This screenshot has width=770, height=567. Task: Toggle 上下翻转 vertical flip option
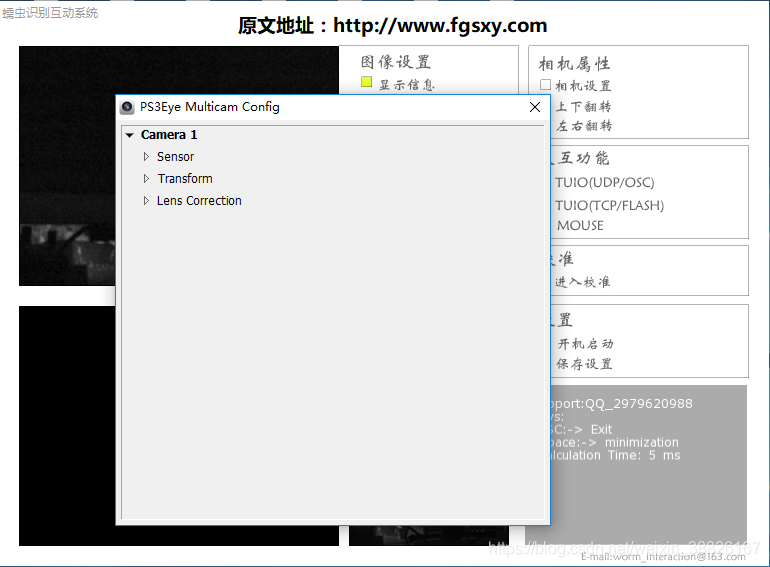[583, 107]
